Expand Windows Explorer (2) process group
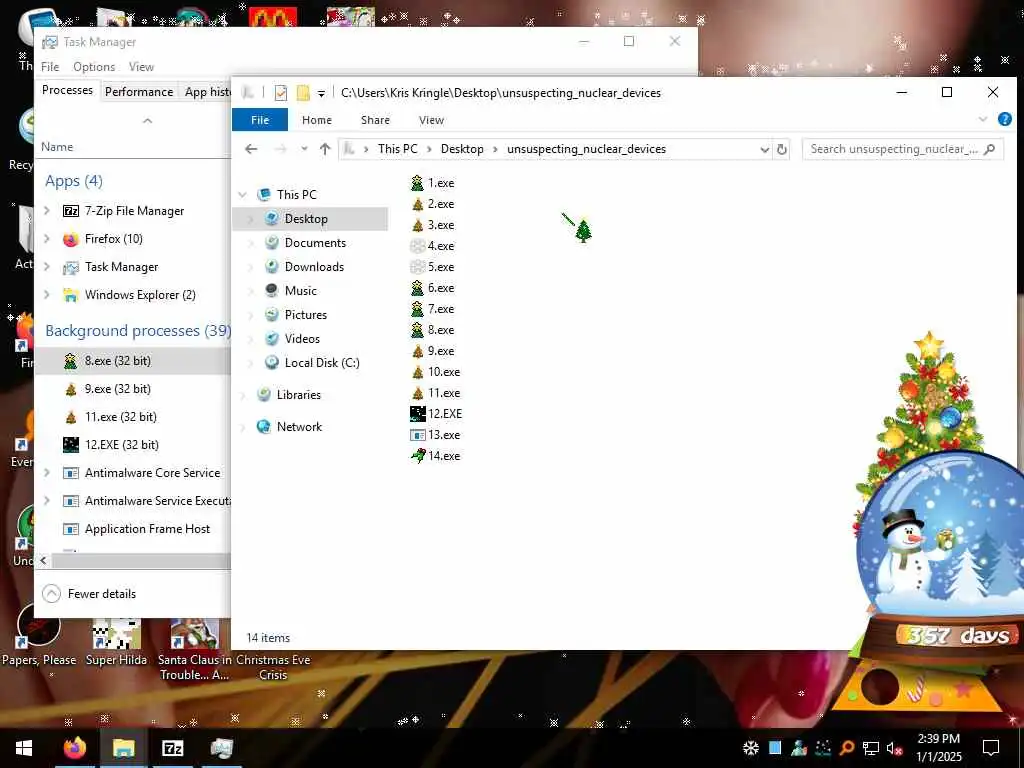The image size is (1024, 768). (x=47, y=295)
